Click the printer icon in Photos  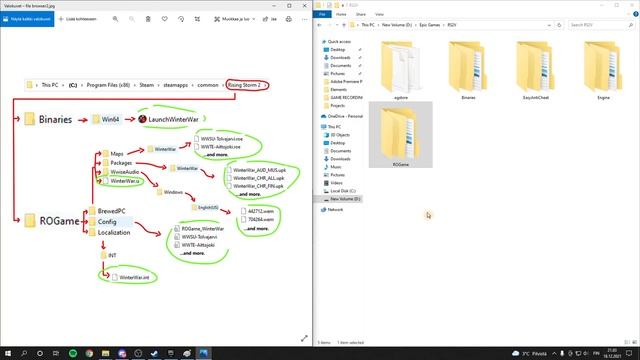click(289, 19)
